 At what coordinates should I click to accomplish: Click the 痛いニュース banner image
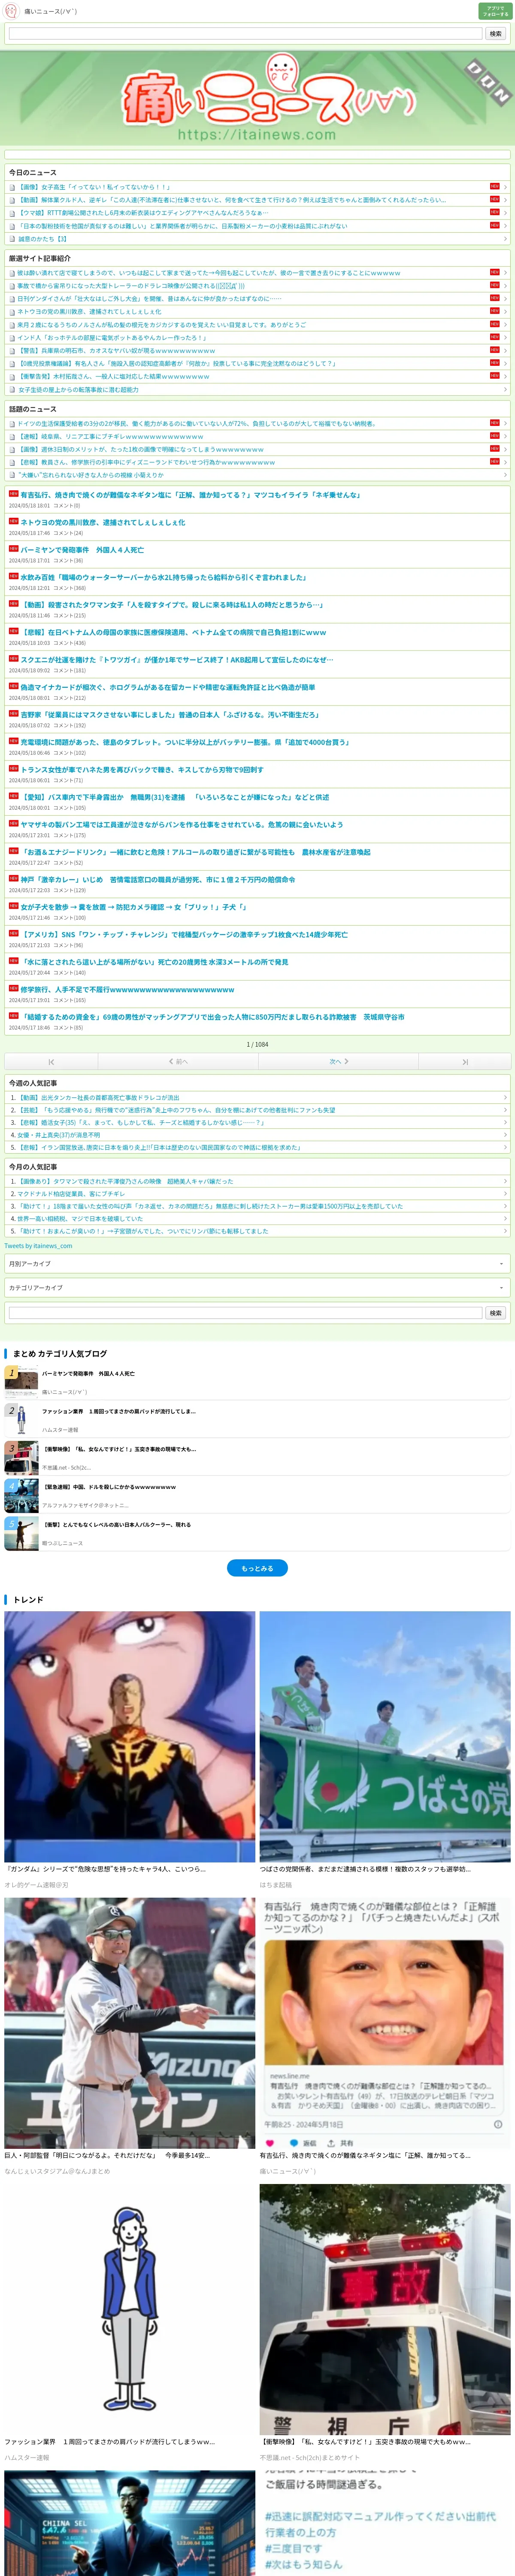click(x=257, y=98)
